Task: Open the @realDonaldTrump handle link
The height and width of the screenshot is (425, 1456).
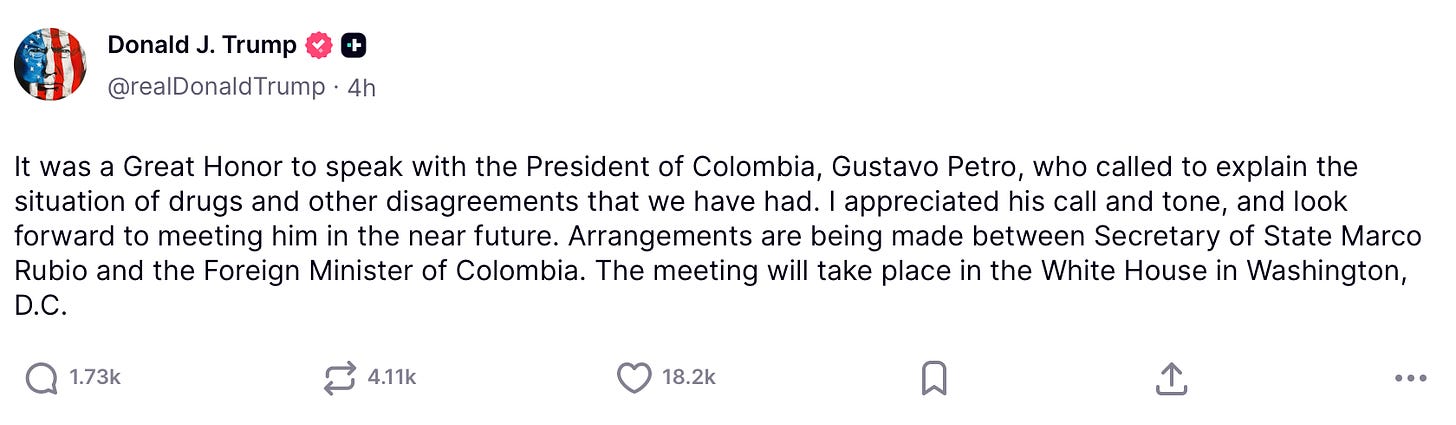Action: point(216,87)
